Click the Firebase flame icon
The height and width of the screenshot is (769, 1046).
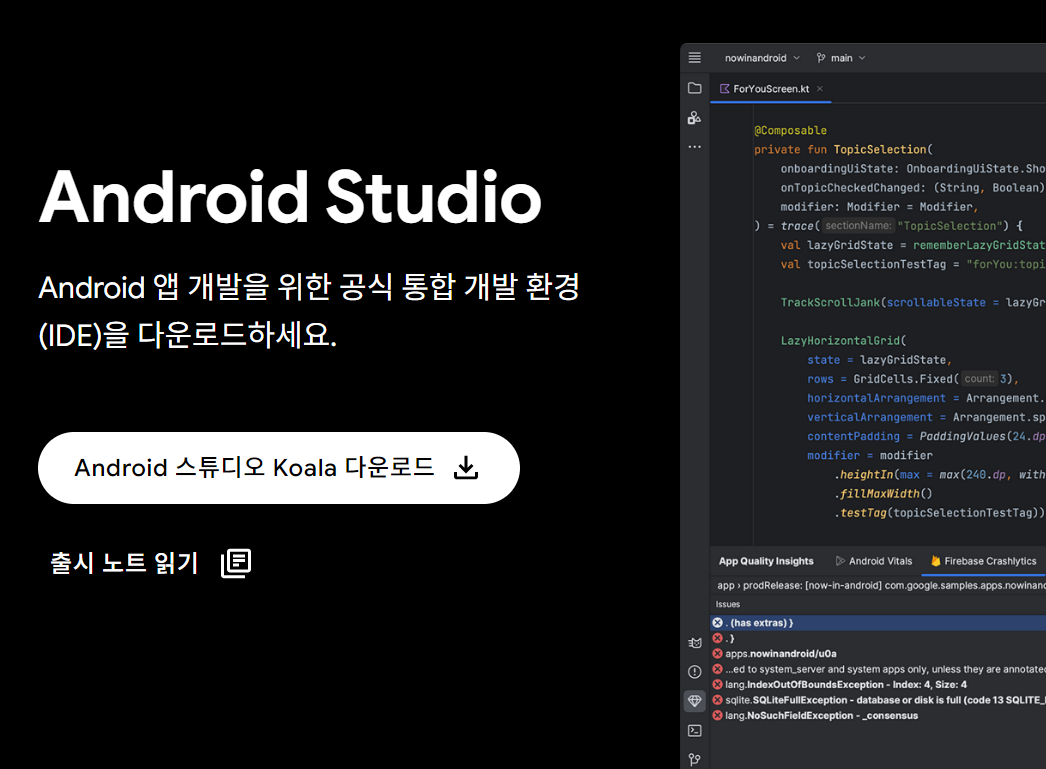(x=936, y=561)
